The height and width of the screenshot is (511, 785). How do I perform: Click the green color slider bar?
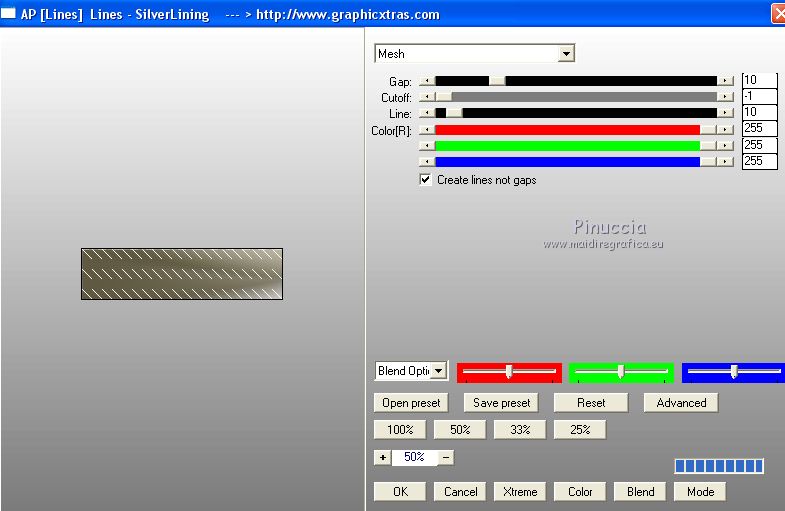click(x=576, y=146)
